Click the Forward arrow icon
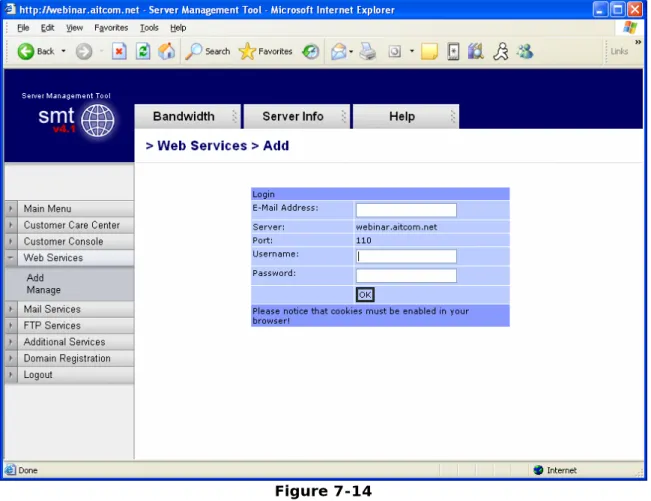The height and width of the screenshot is (501, 651). (84, 51)
